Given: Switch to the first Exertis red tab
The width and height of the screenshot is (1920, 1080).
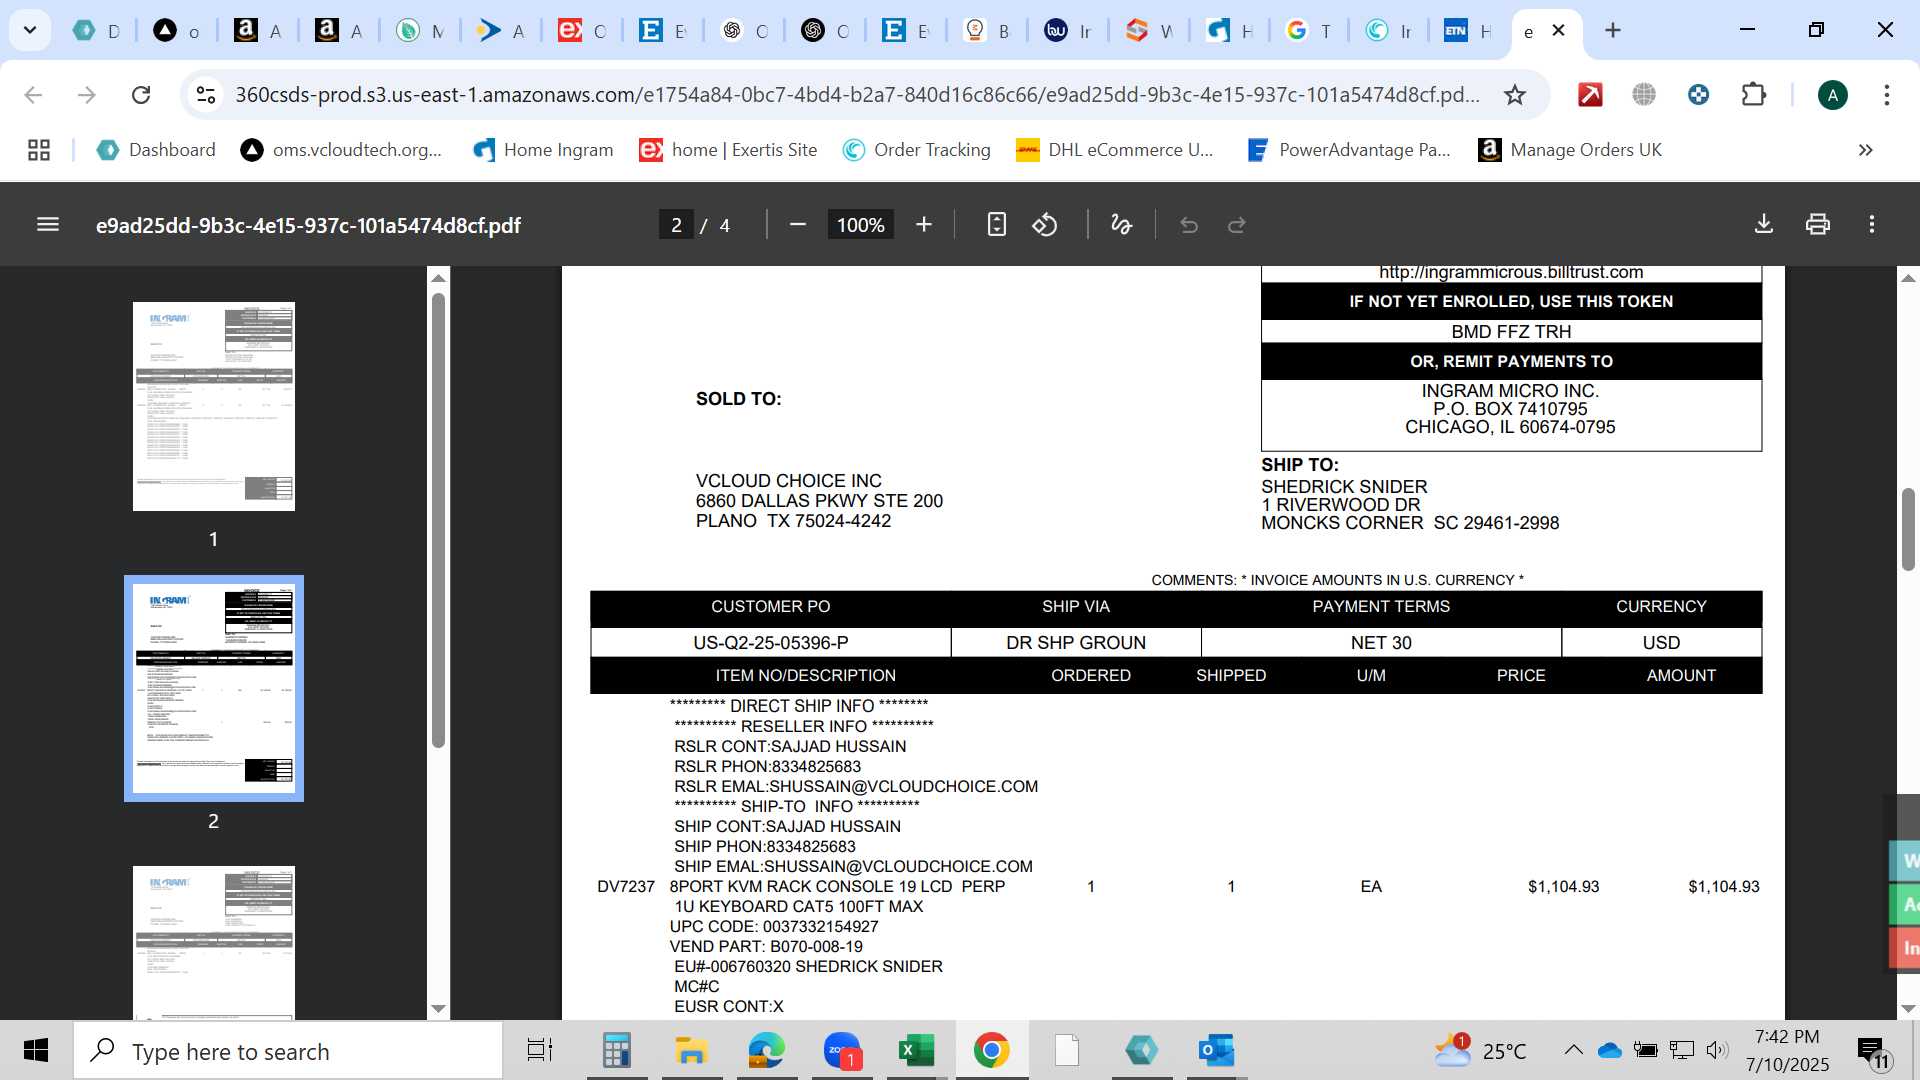Looking at the screenshot, I should tap(582, 31).
